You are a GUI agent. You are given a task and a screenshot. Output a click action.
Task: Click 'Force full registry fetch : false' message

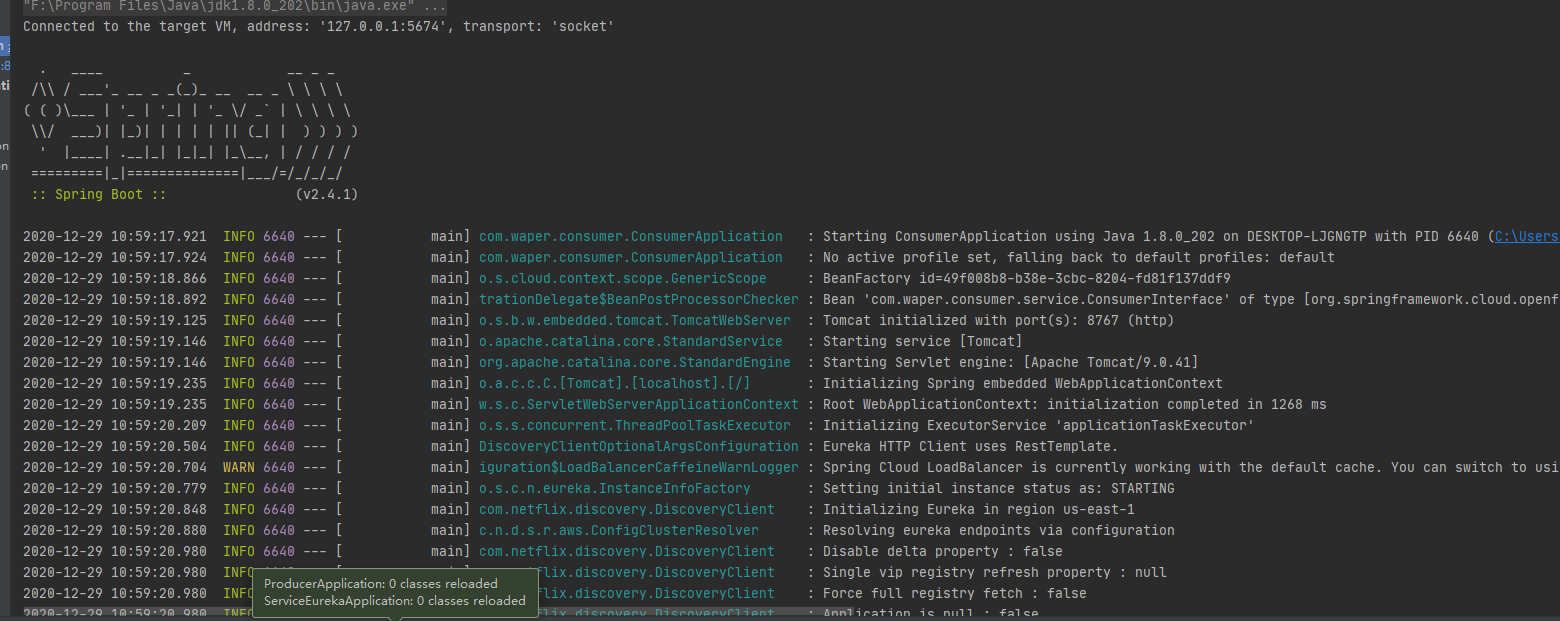click(x=954, y=594)
